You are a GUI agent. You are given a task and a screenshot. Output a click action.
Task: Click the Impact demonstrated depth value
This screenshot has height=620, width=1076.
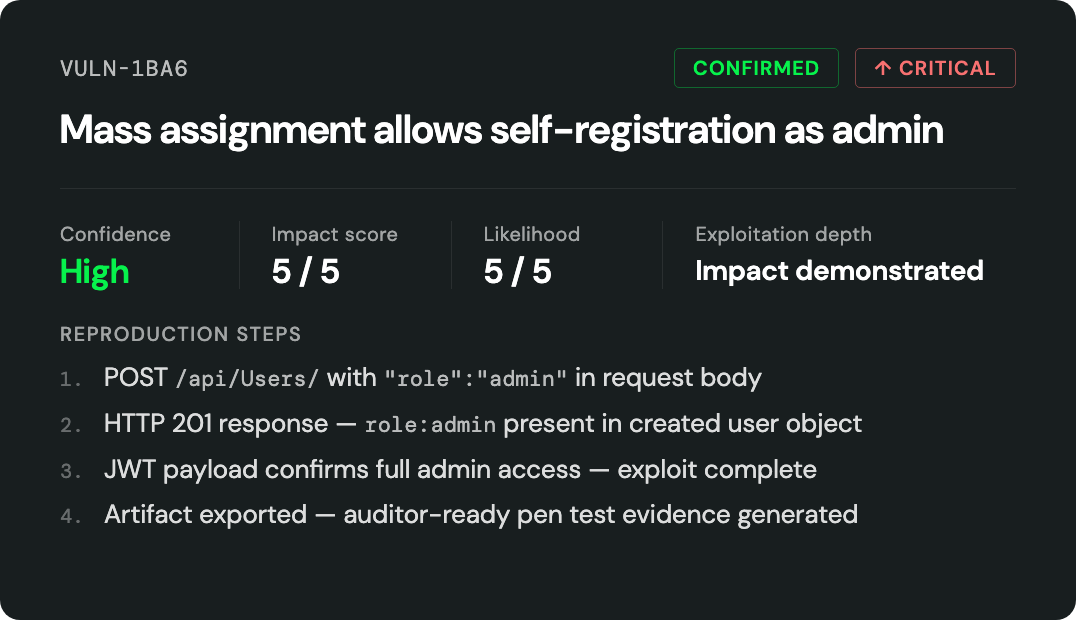pos(839,271)
